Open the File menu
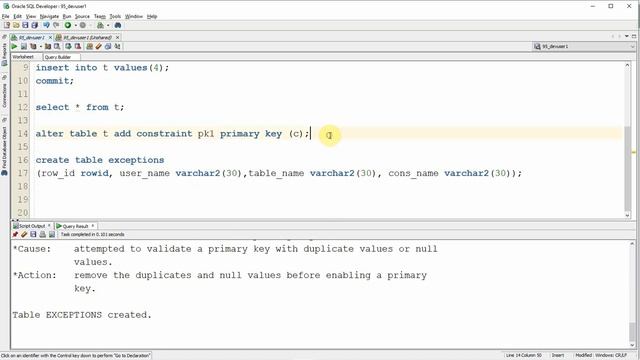The height and width of the screenshot is (360, 640). click(x=6, y=16)
